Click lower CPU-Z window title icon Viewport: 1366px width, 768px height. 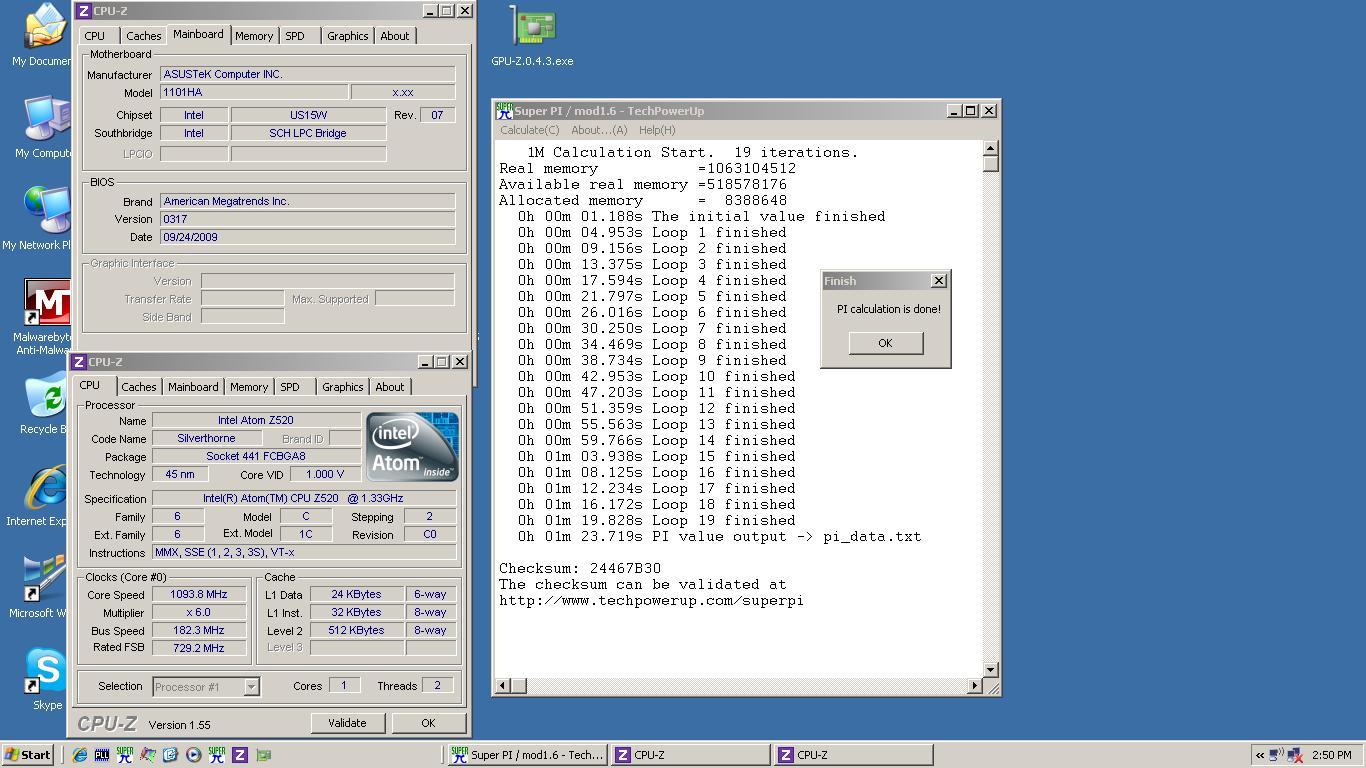(x=79, y=362)
